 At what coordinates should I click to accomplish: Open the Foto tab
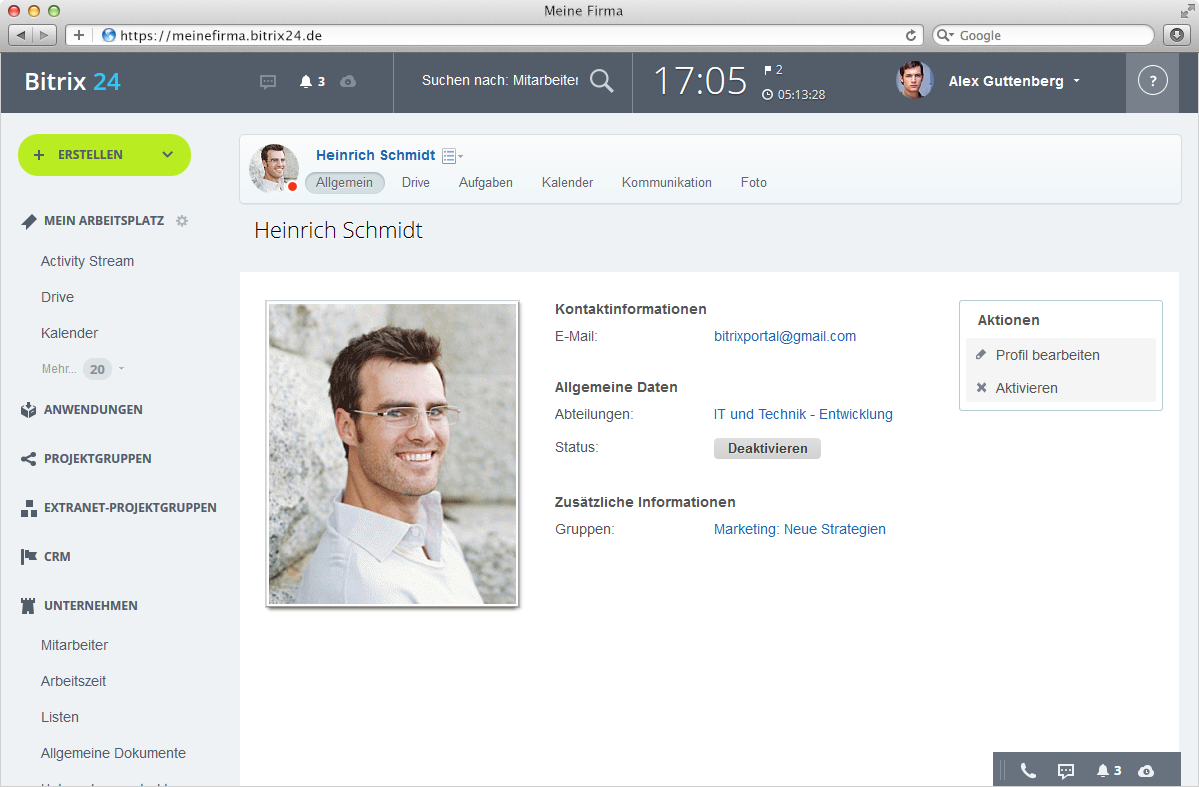point(754,183)
